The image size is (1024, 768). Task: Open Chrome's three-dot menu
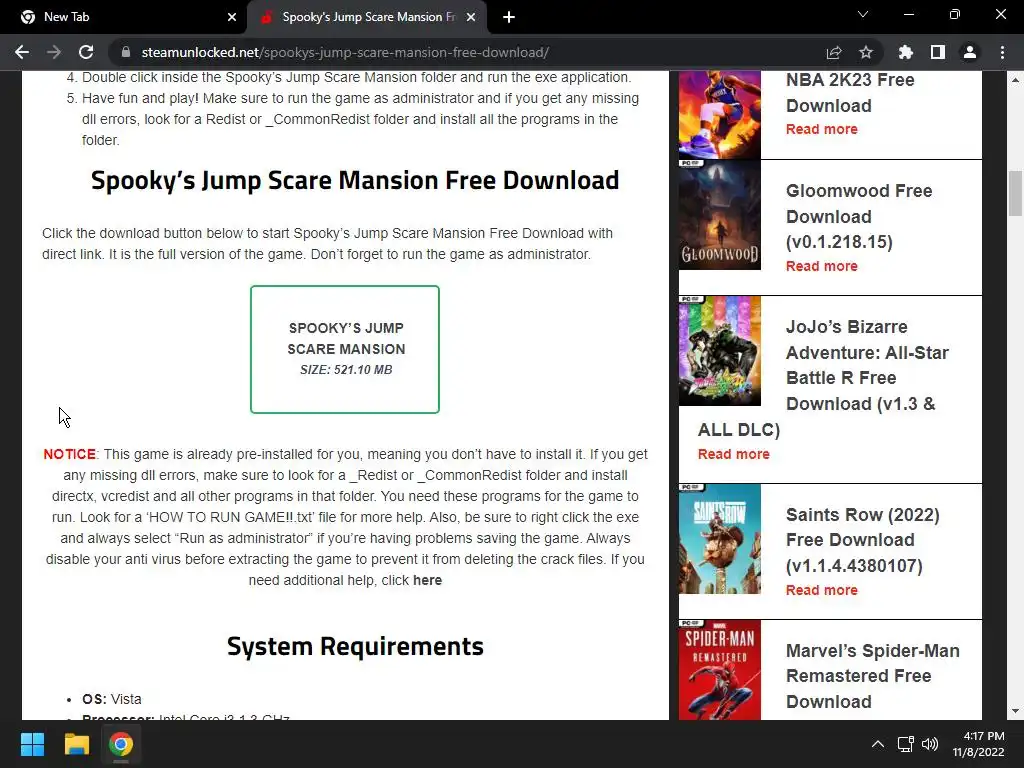1002,52
